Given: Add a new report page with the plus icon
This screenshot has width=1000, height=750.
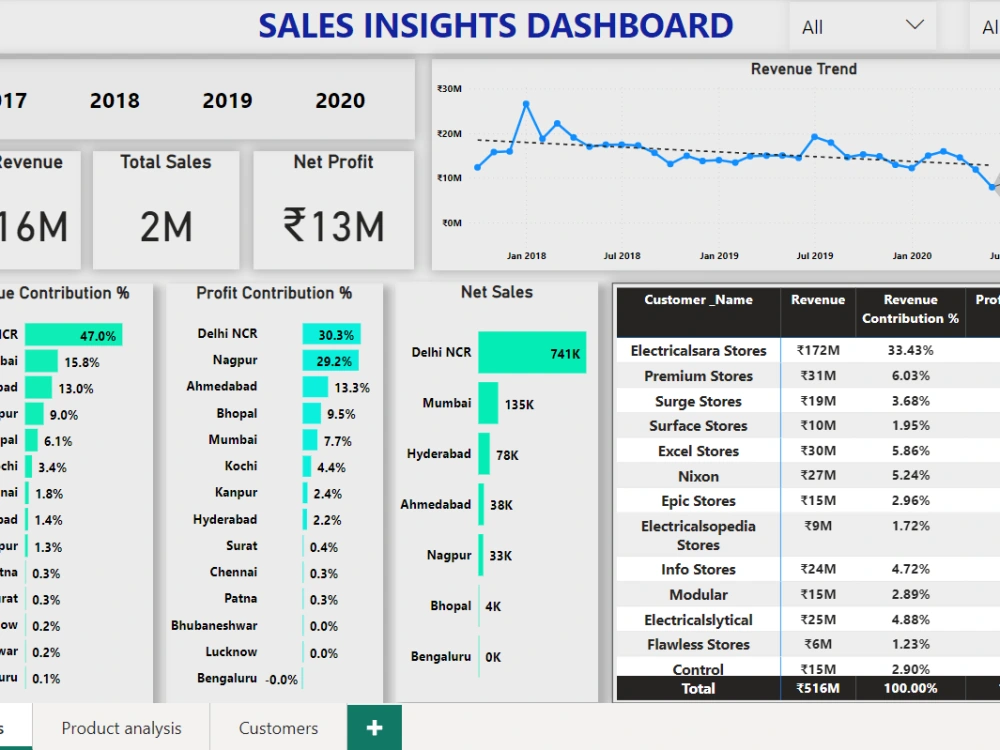Looking at the screenshot, I should point(374,727).
